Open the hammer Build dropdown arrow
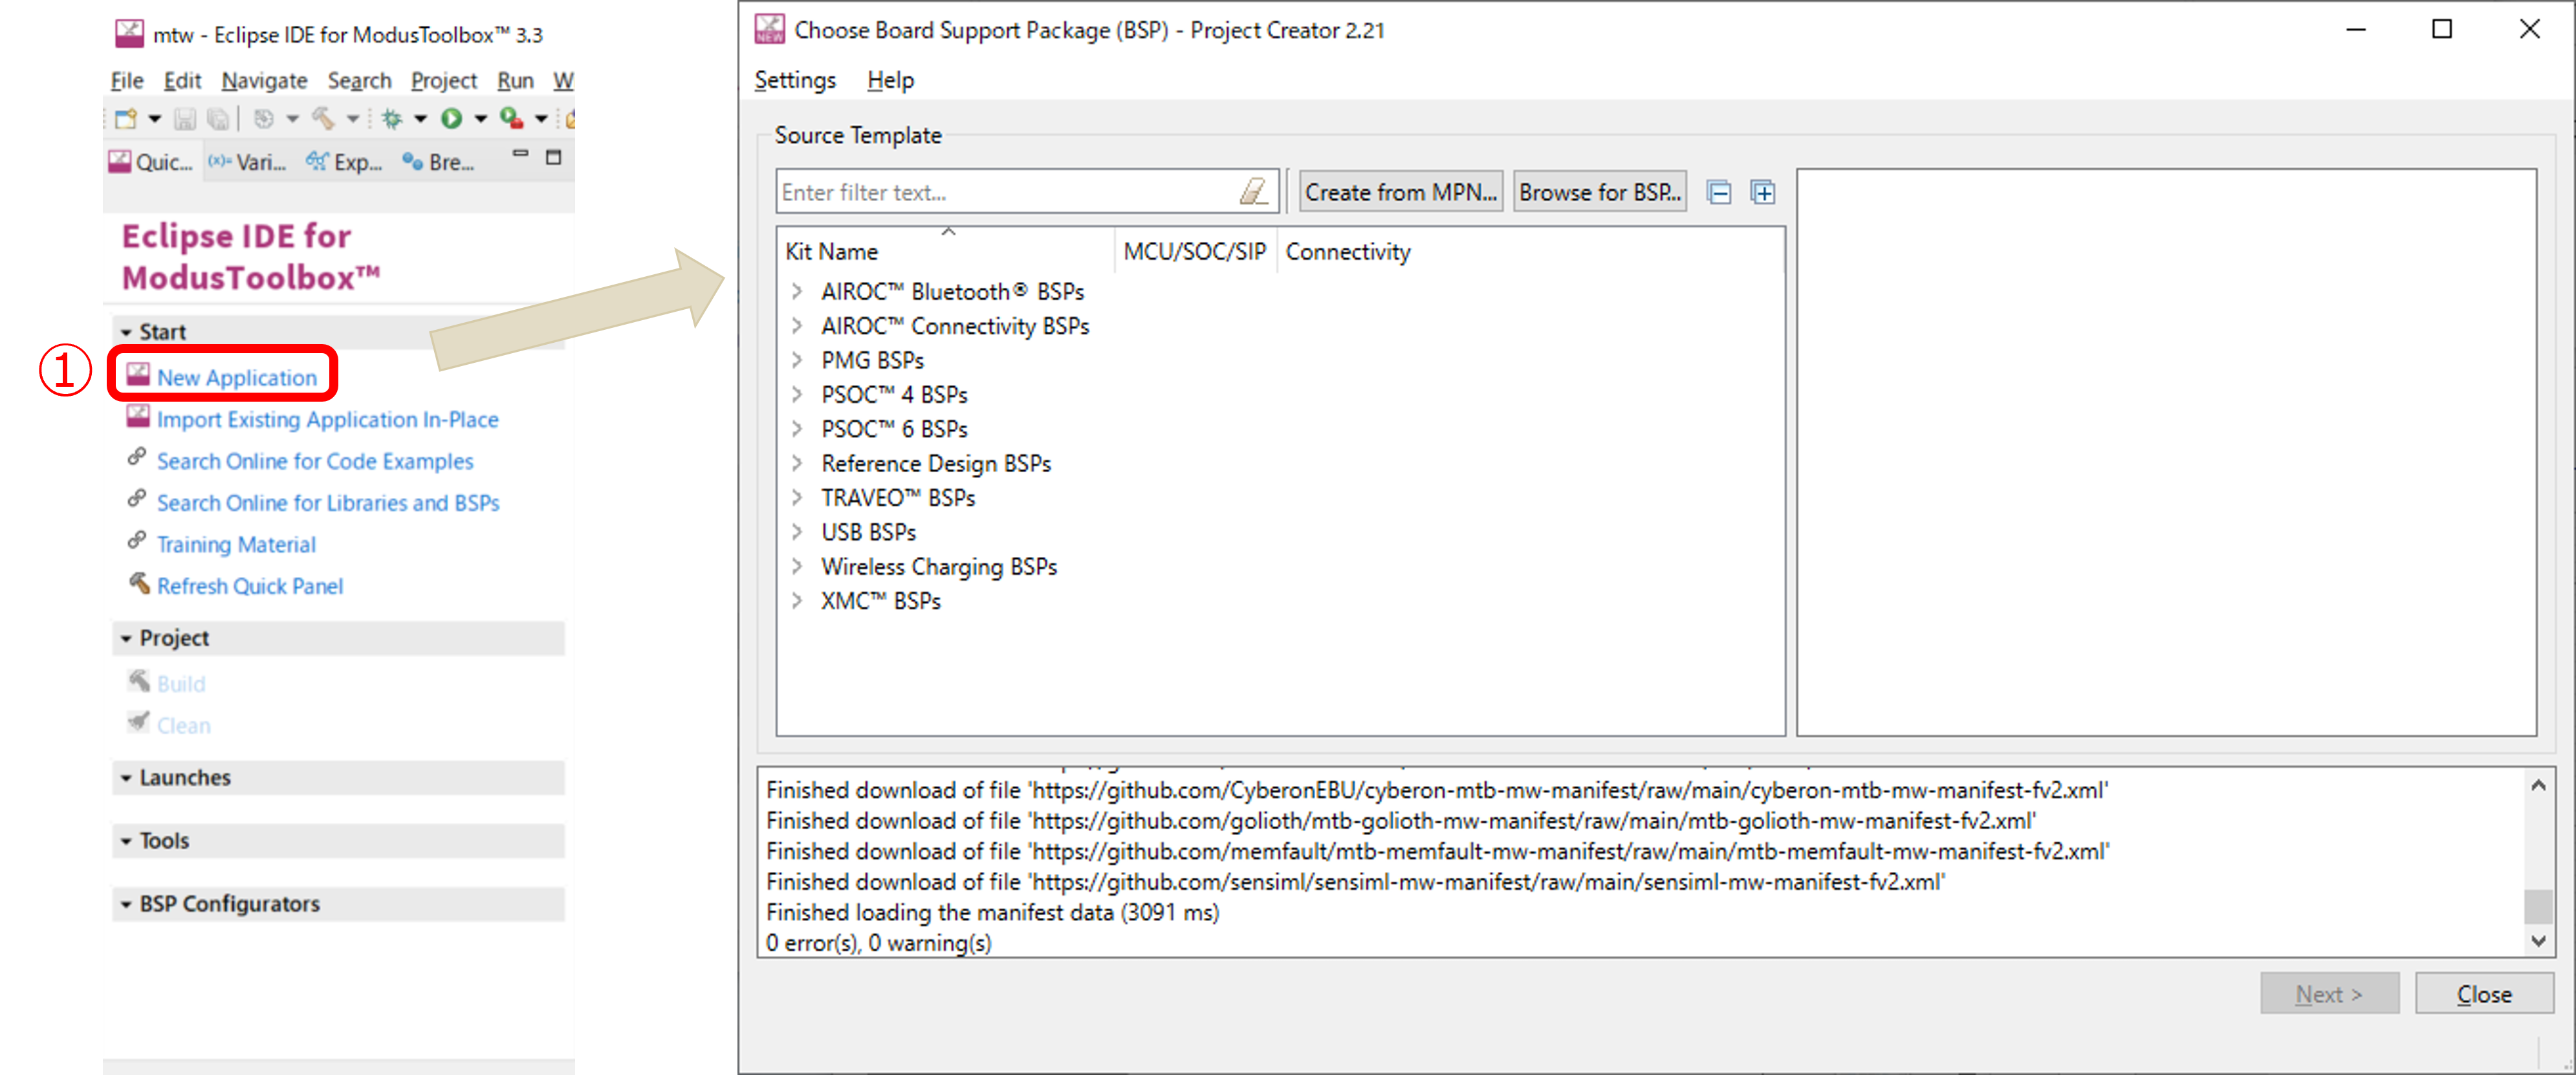The width and height of the screenshot is (2576, 1075). [353, 119]
